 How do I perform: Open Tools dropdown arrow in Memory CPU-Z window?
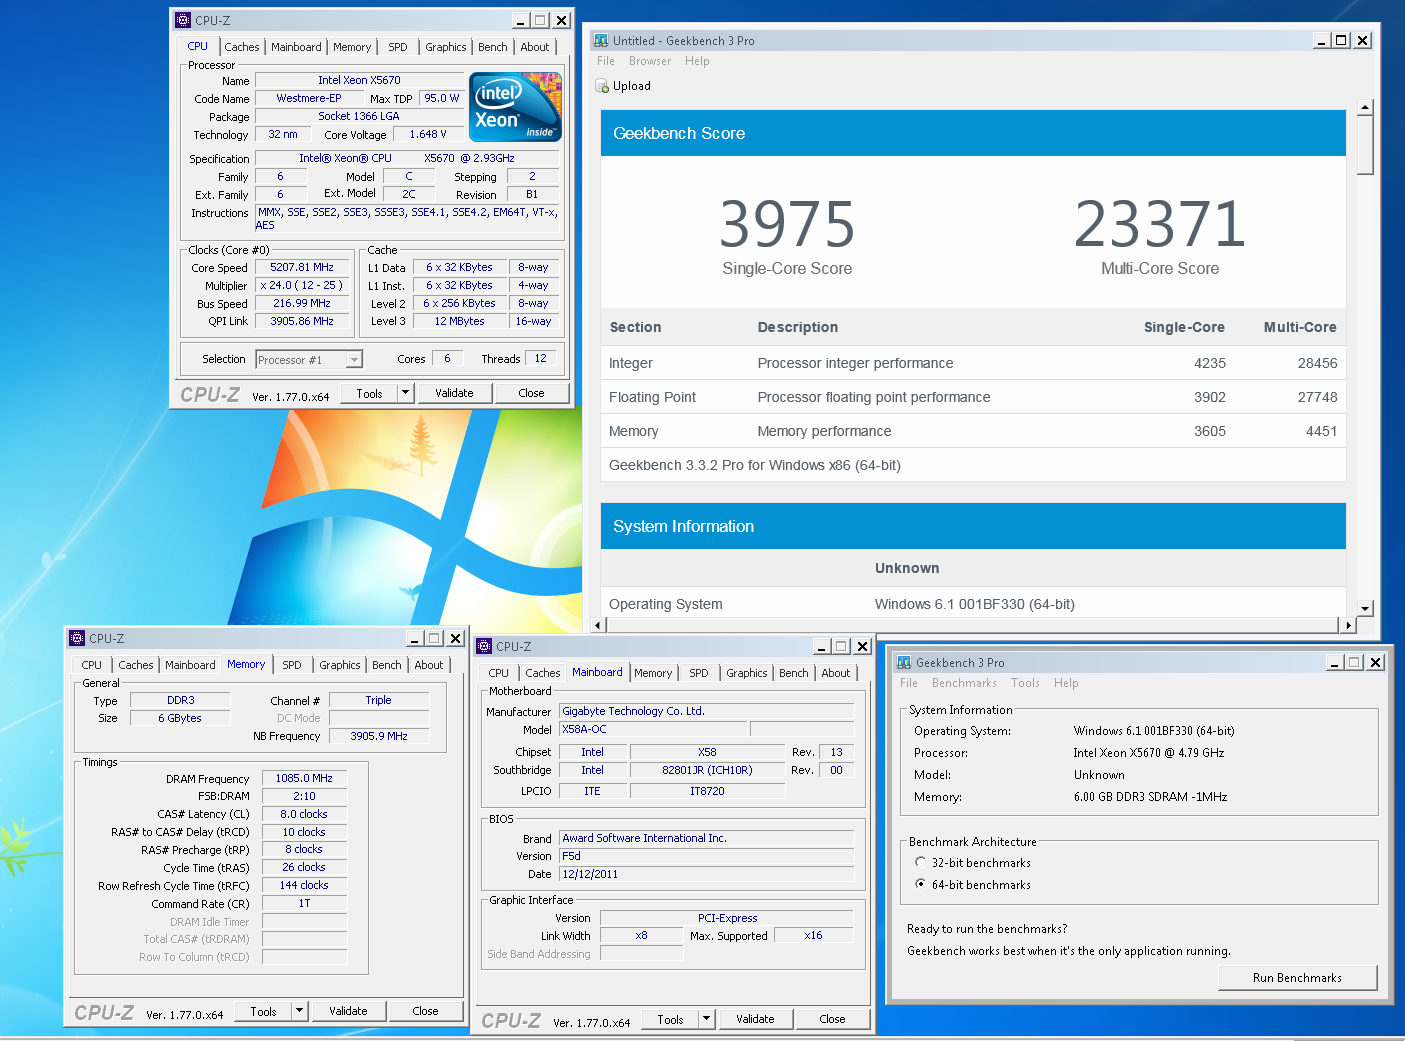click(x=299, y=1011)
